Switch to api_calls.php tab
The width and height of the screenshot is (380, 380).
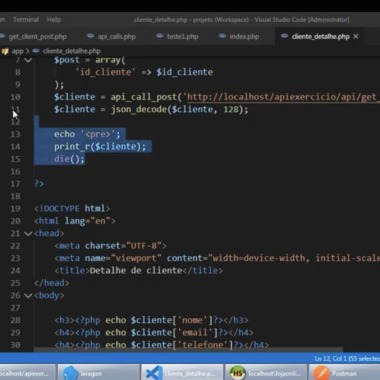pyautogui.click(x=116, y=37)
